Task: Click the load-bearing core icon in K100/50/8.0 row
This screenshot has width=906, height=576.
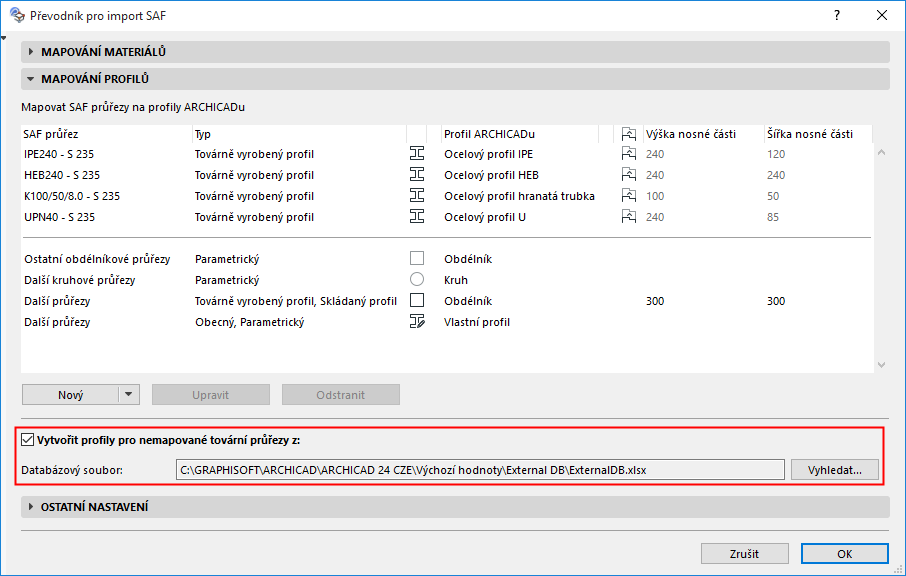Action: point(629,195)
